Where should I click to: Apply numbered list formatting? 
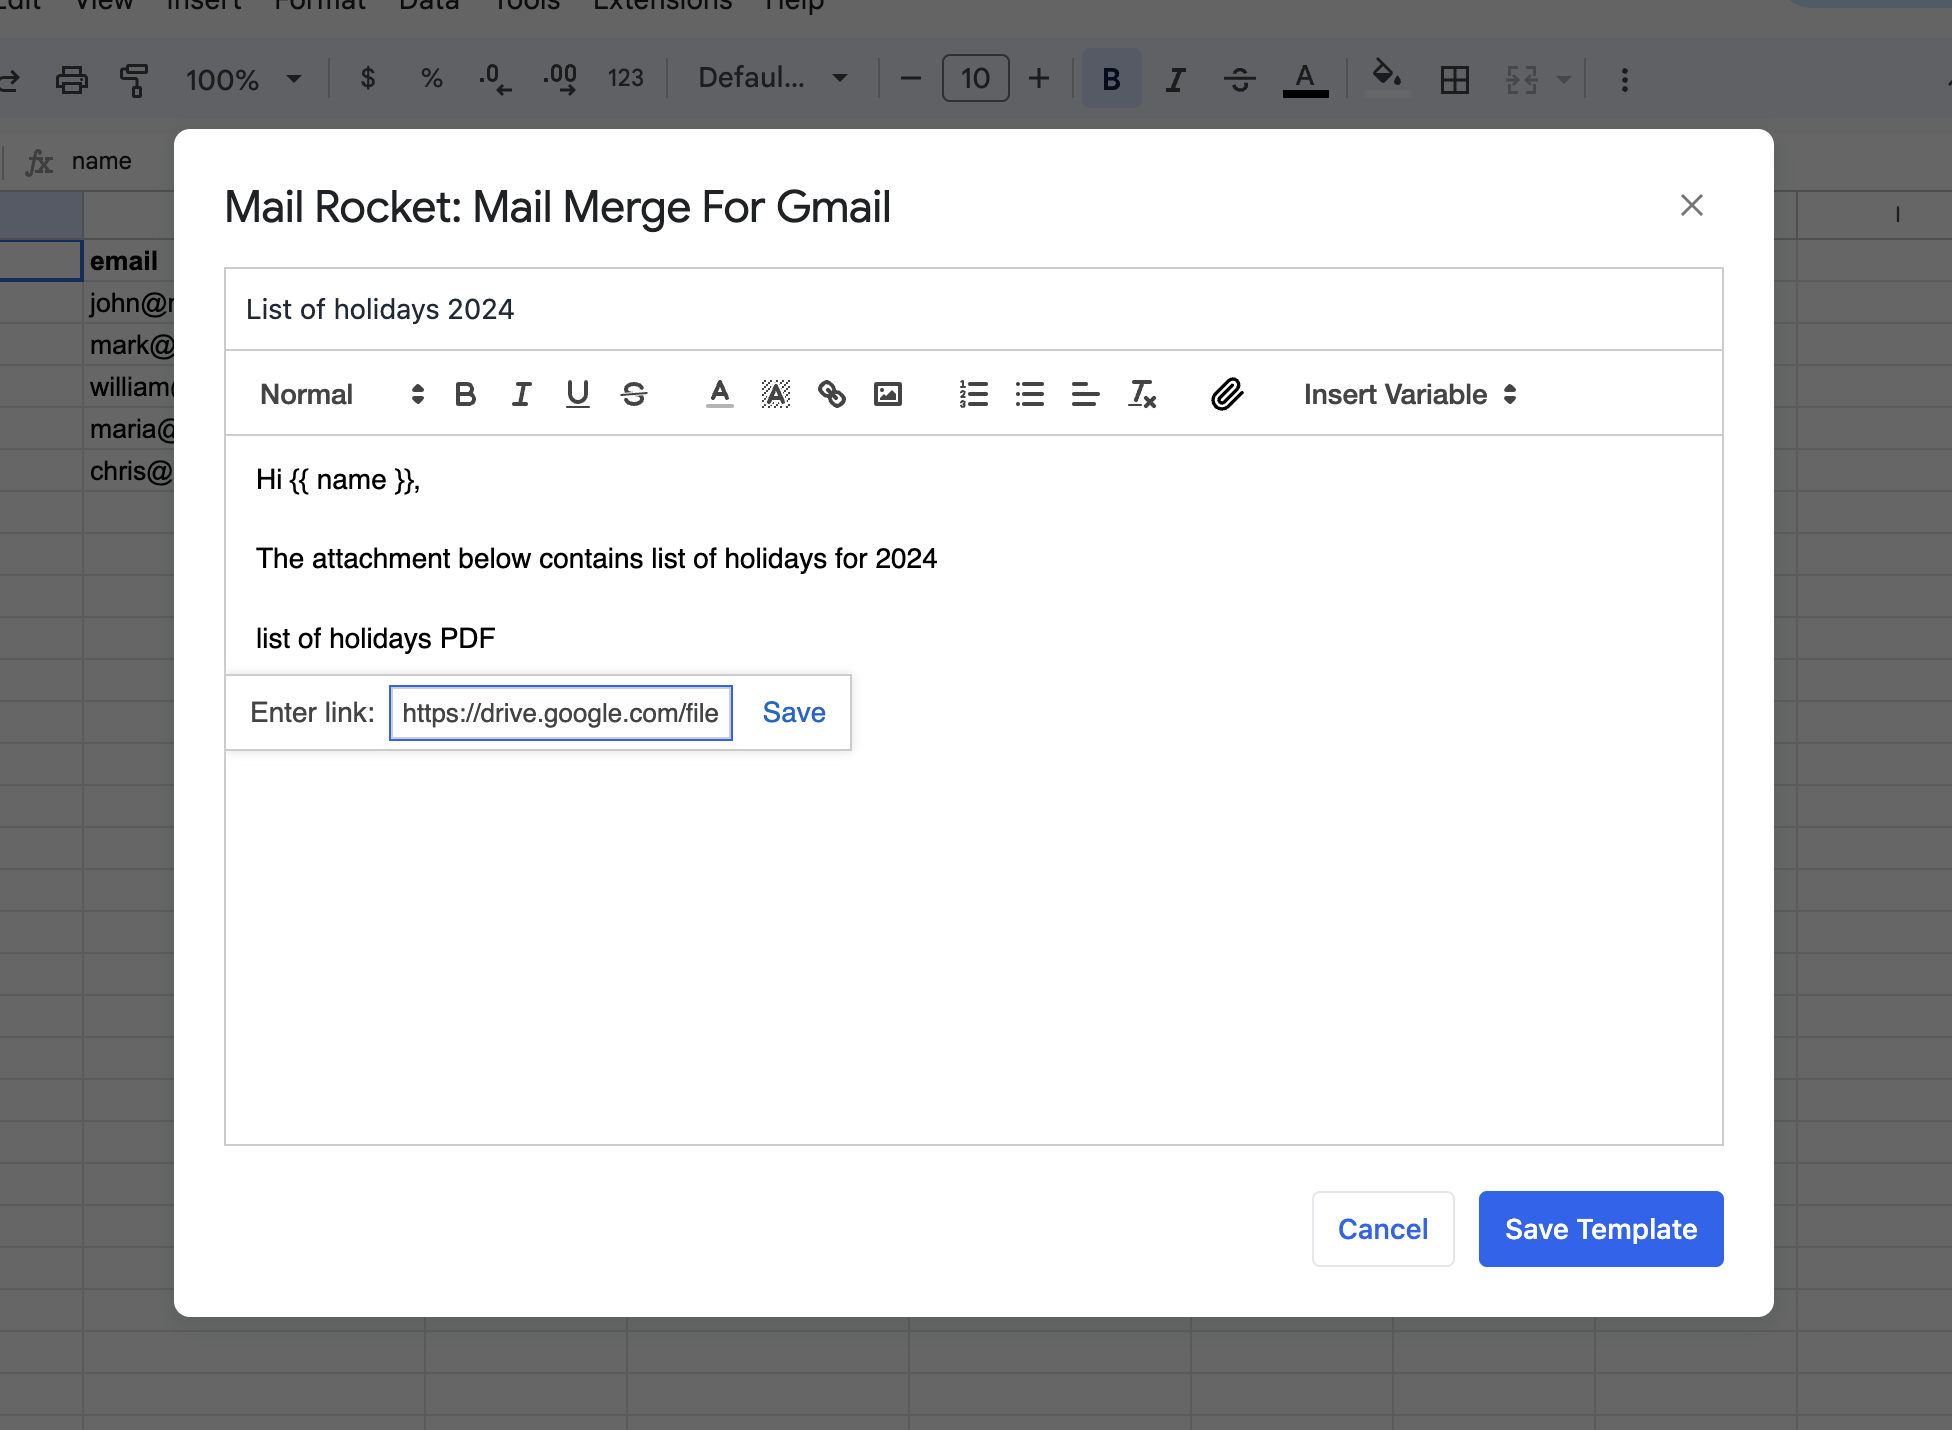[x=973, y=394]
